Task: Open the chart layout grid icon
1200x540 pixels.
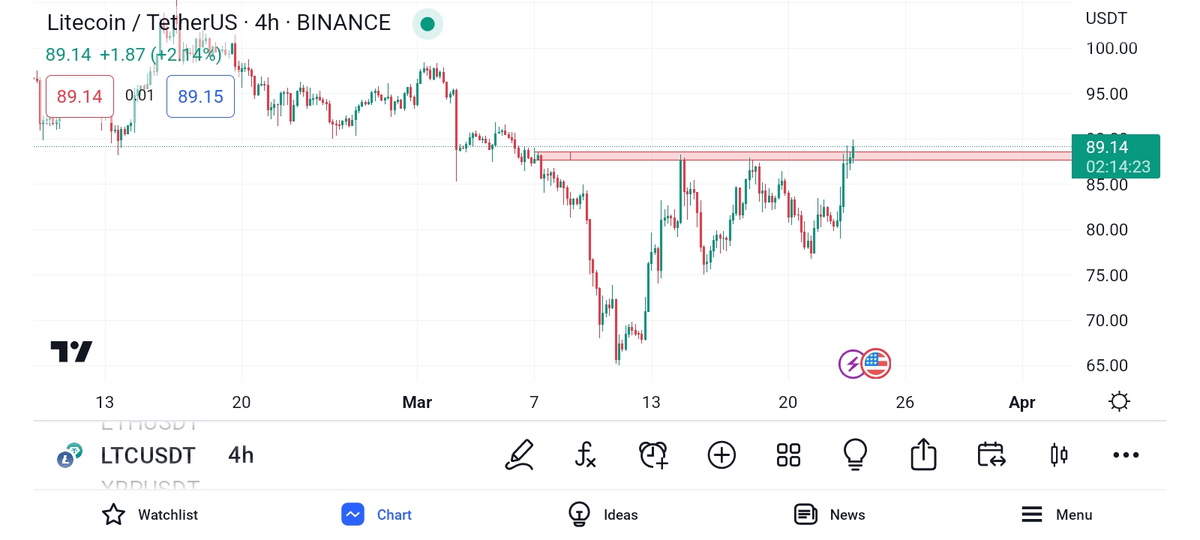Action: tap(788, 455)
